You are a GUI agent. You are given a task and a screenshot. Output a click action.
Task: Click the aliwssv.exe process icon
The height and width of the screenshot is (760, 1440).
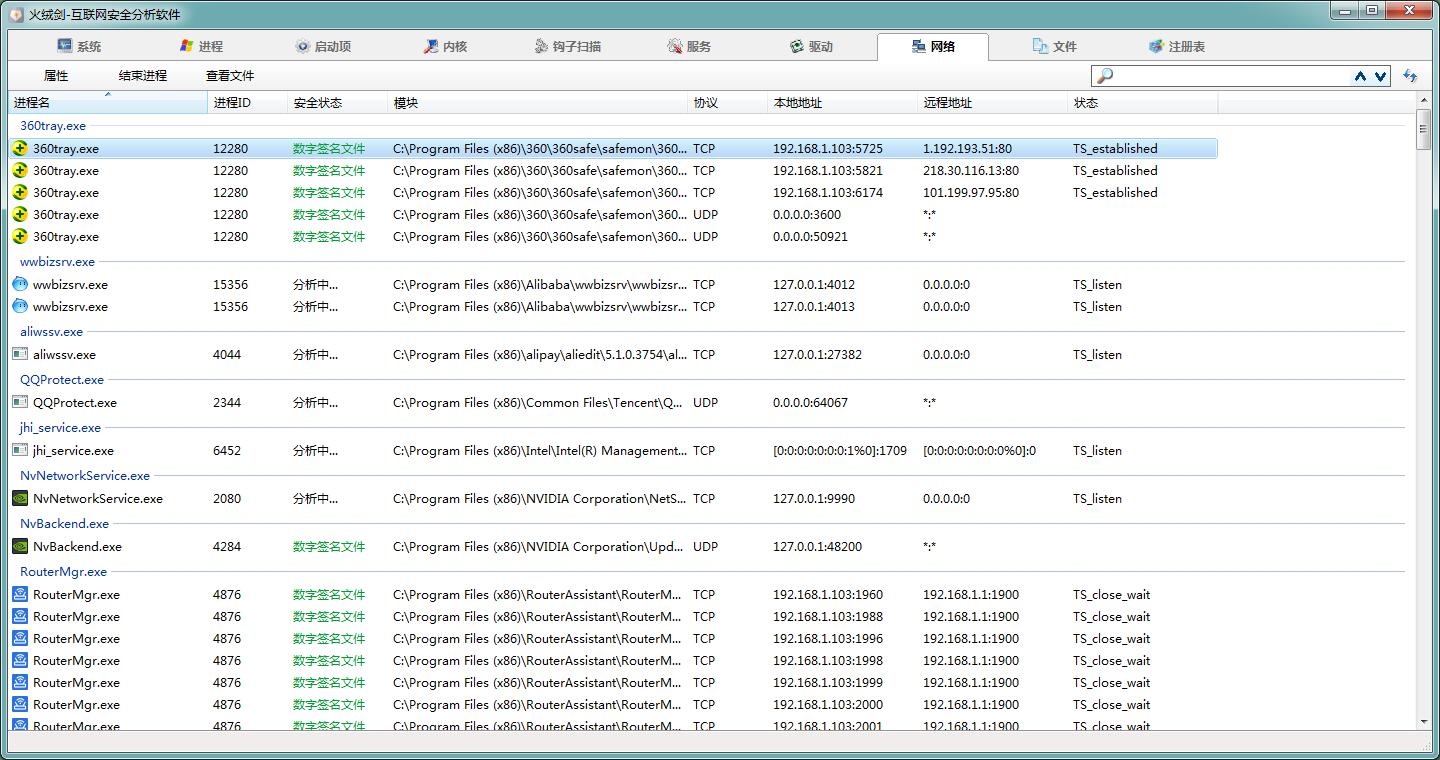pos(20,355)
